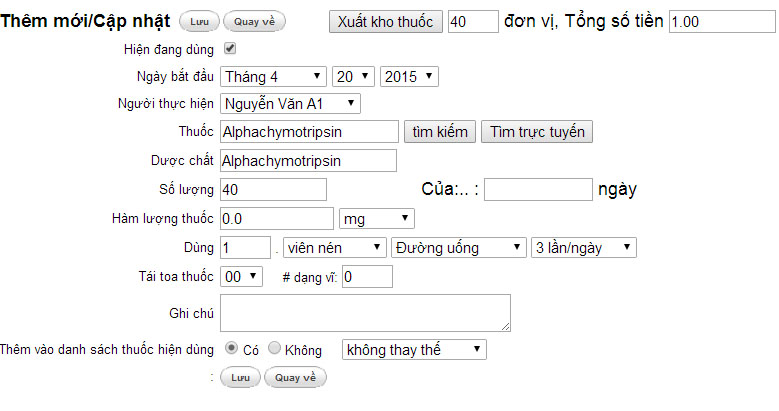Screen dimensions: 779x411
Task: Open the Đường uống route dropdown
Action: (459, 247)
